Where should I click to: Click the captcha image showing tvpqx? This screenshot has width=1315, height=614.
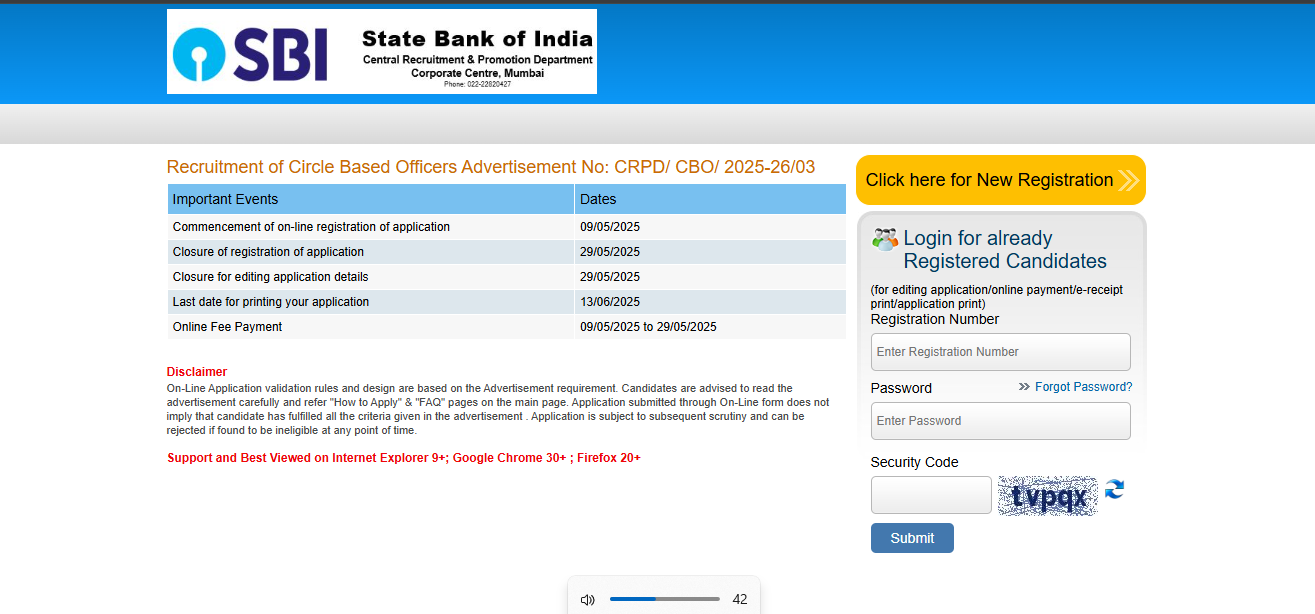point(1048,496)
